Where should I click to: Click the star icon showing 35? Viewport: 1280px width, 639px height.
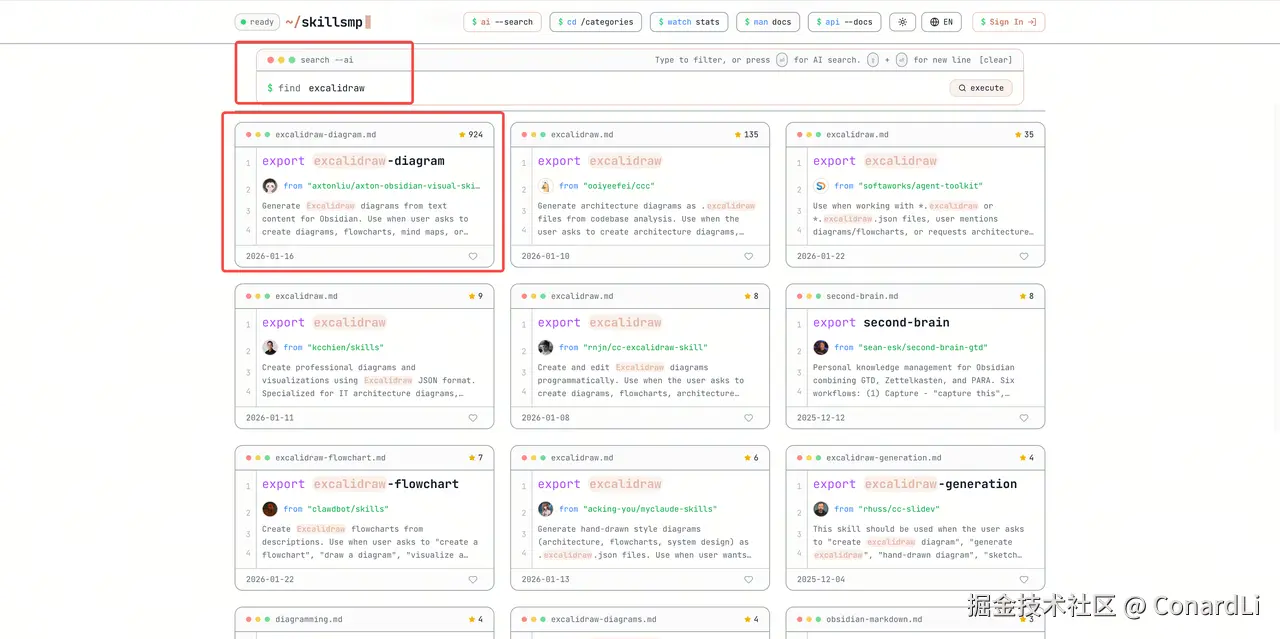coord(1019,134)
